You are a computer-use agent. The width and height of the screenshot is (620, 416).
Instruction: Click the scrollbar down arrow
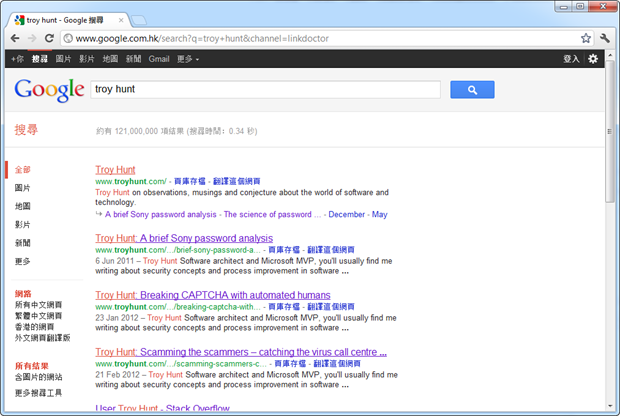(x=609, y=406)
